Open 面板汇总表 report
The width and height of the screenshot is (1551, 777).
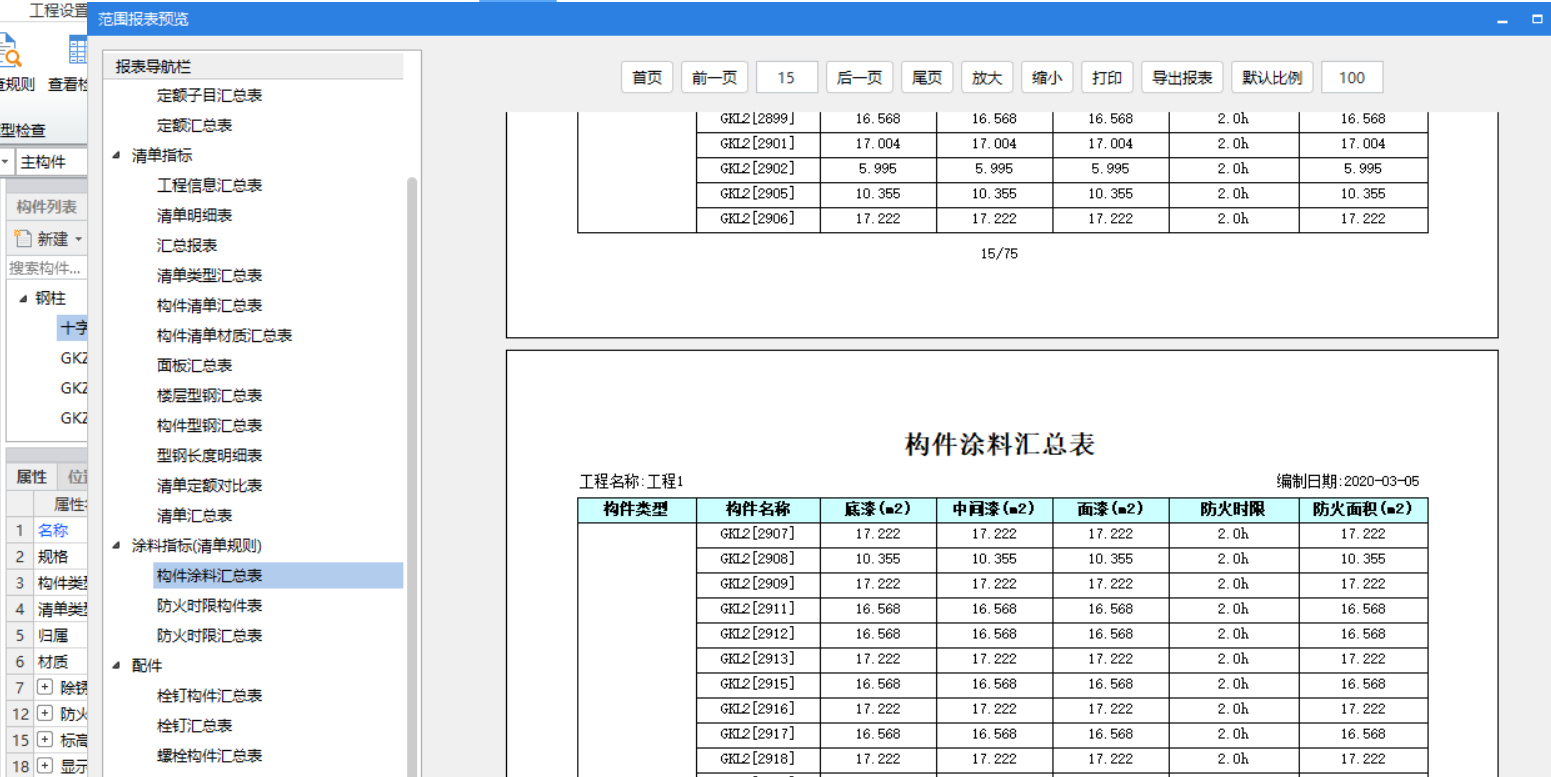[x=195, y=366]
